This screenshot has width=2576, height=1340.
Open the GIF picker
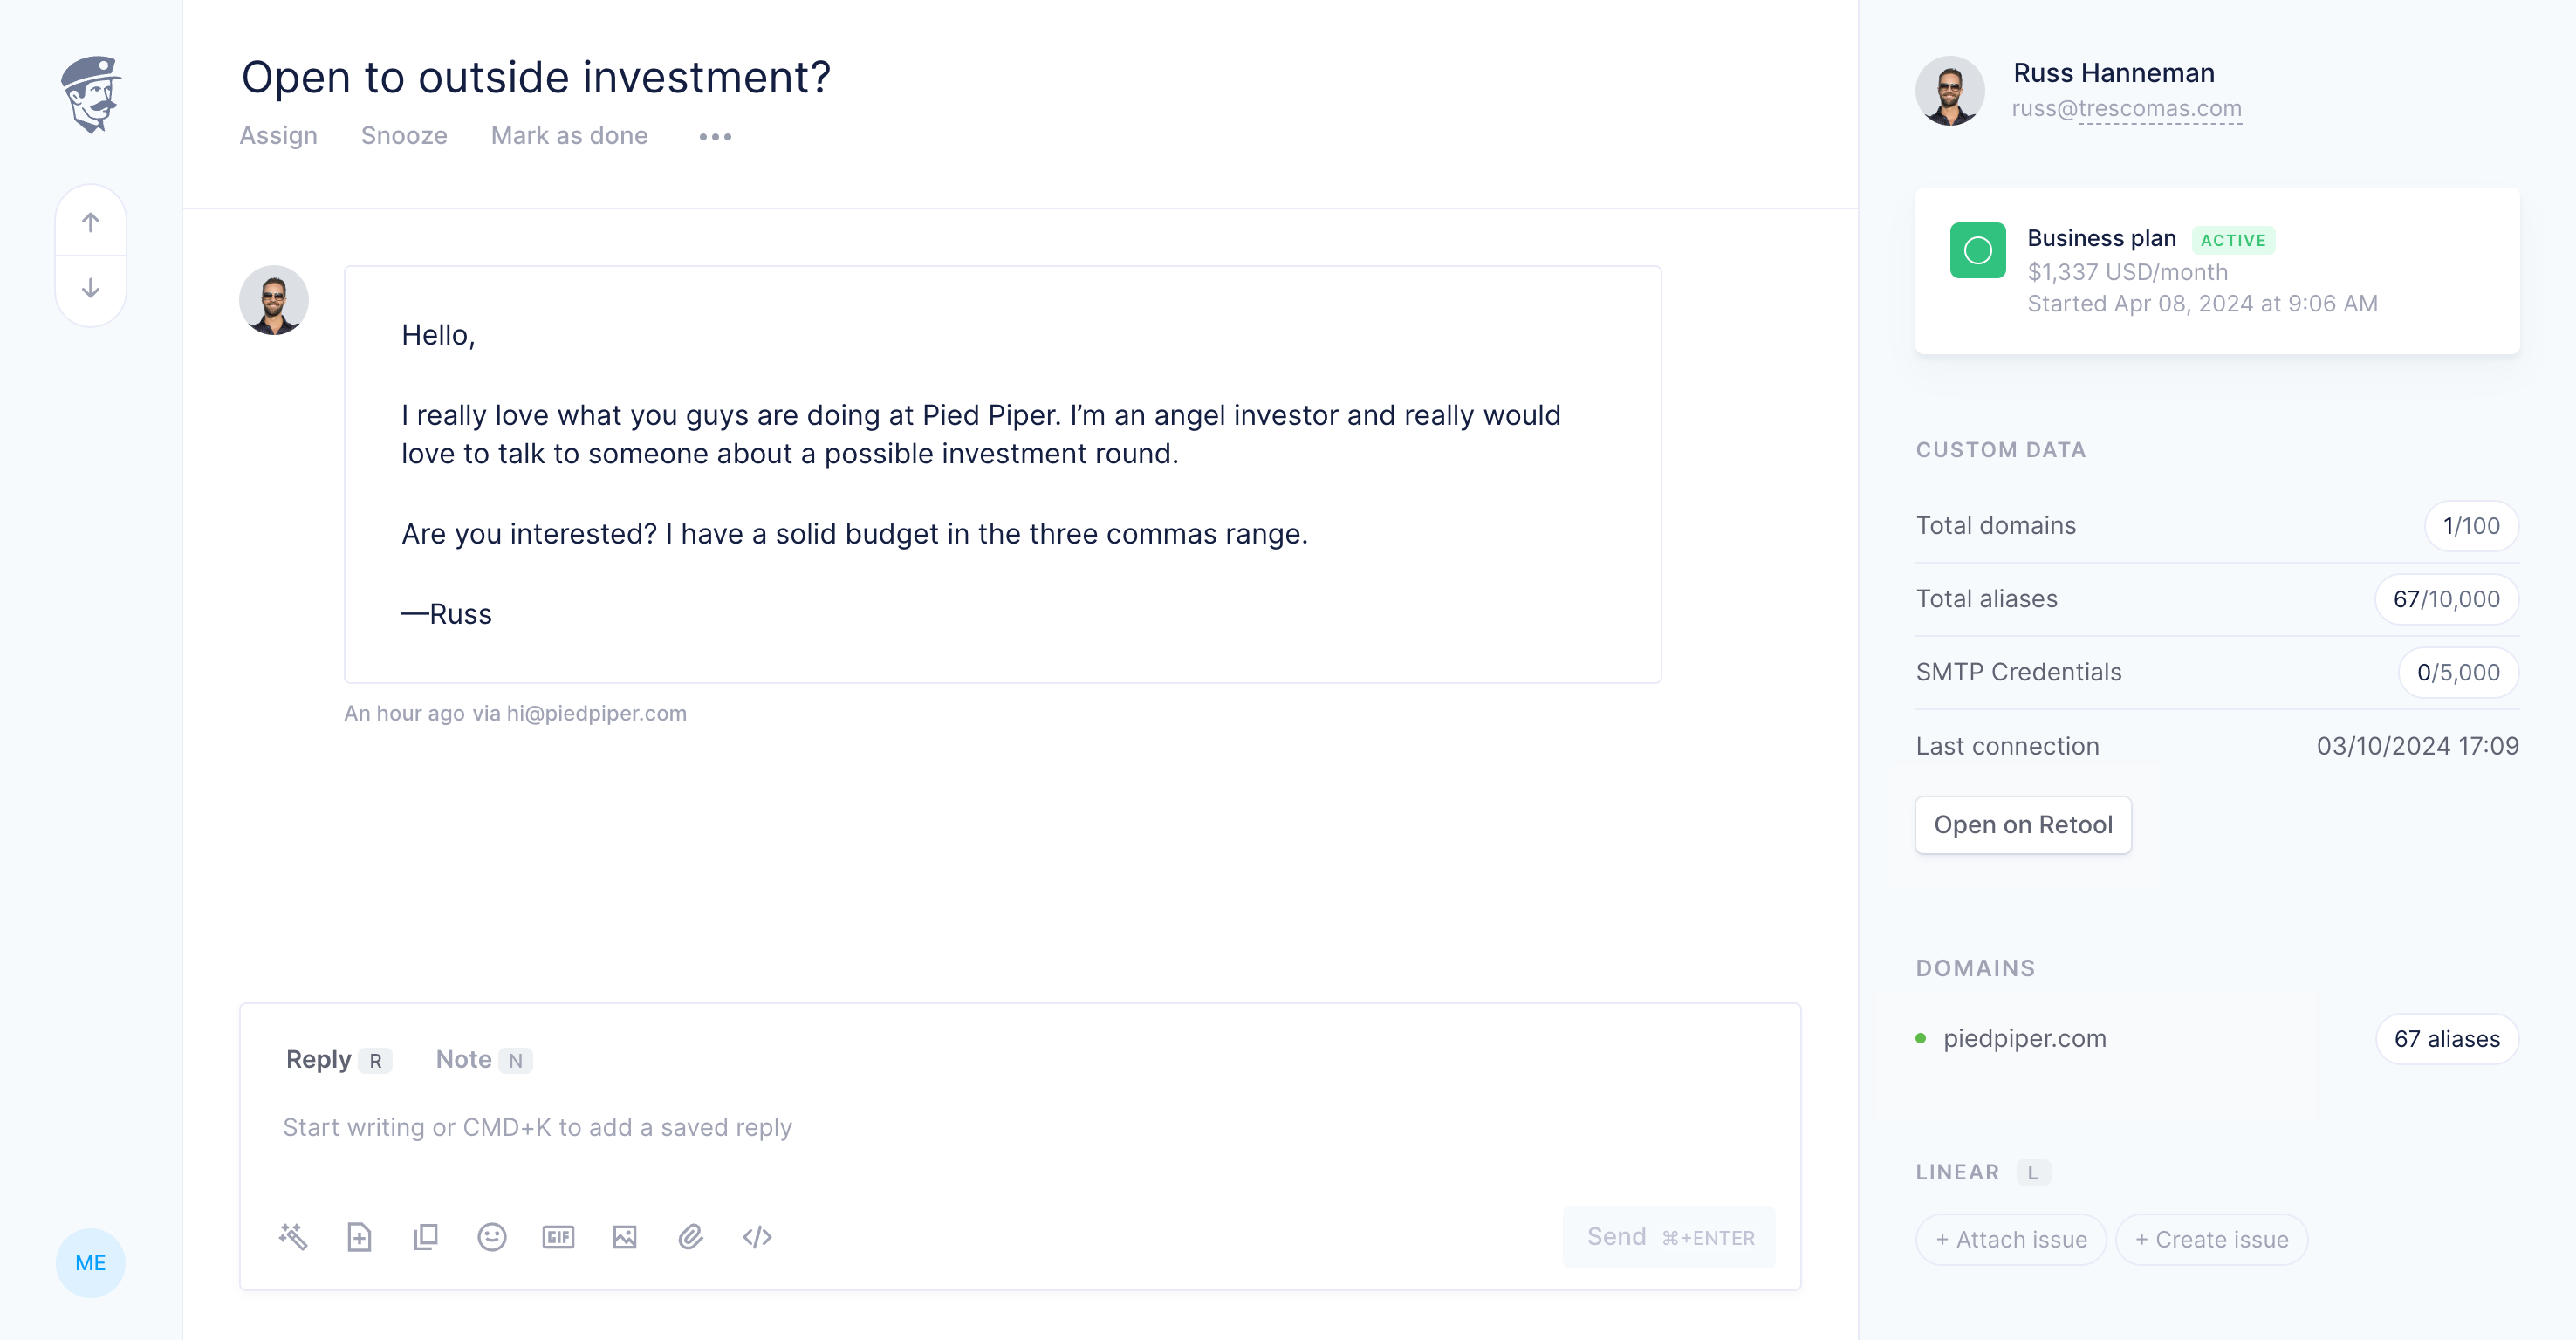(558, 1237)
